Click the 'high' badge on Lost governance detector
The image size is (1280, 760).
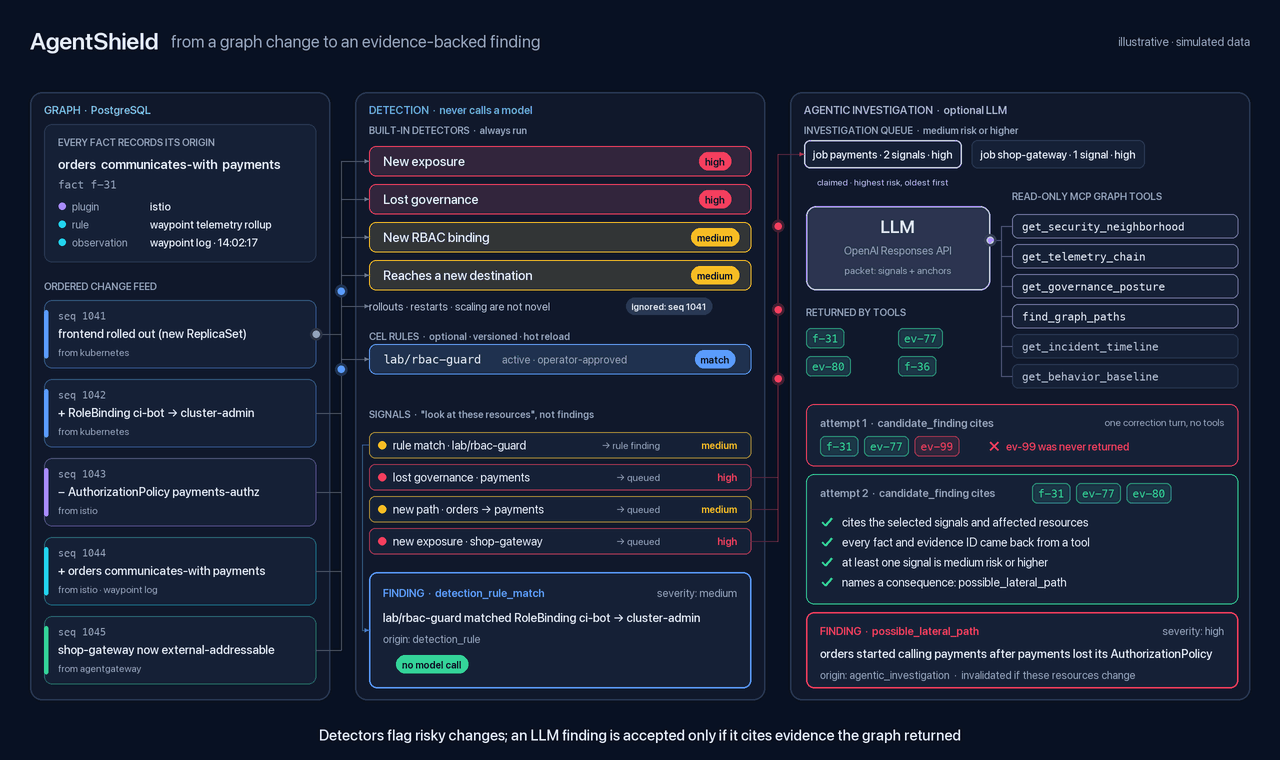[x=715, y=199]
